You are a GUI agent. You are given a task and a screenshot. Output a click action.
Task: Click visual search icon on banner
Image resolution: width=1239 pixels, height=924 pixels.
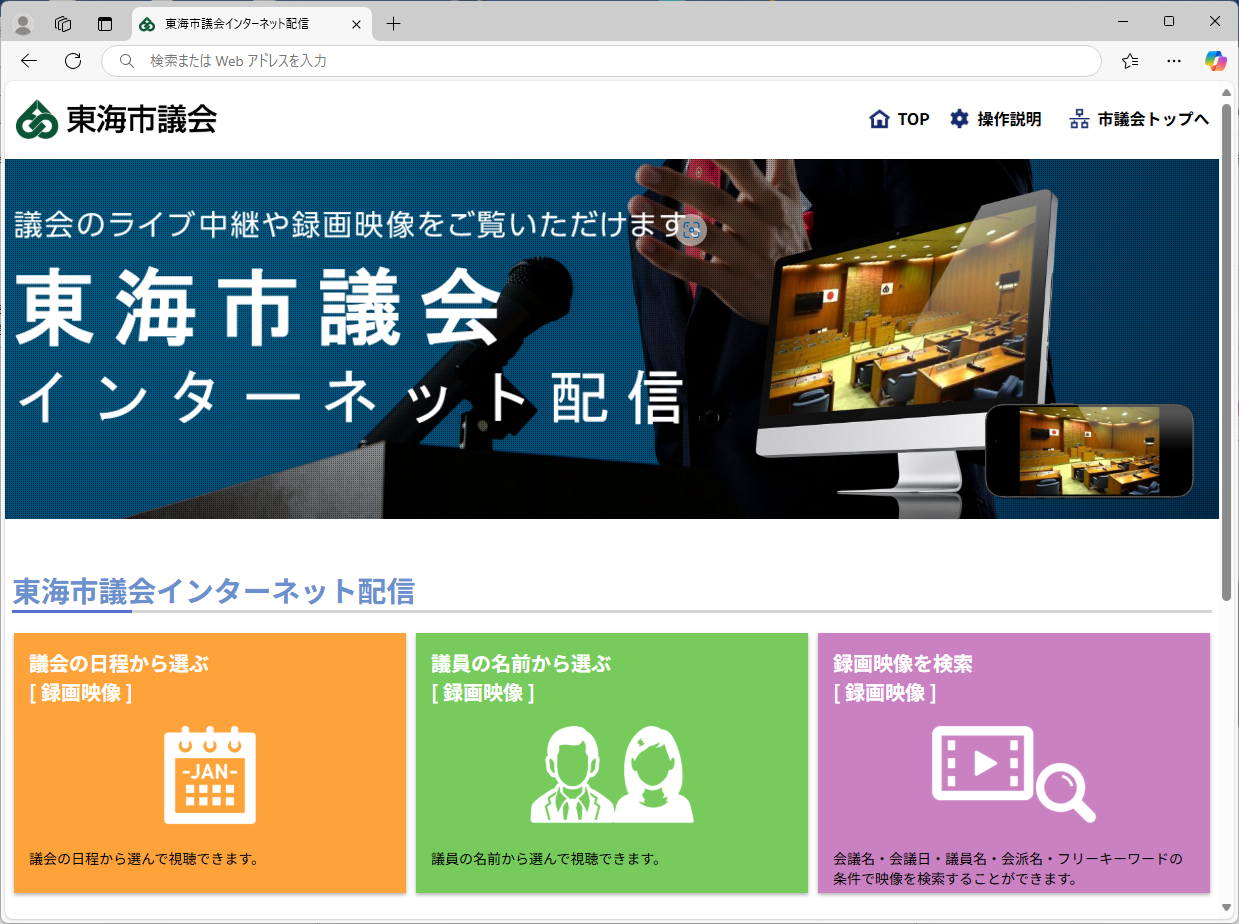pyautogui.click(x=691, y=230)
